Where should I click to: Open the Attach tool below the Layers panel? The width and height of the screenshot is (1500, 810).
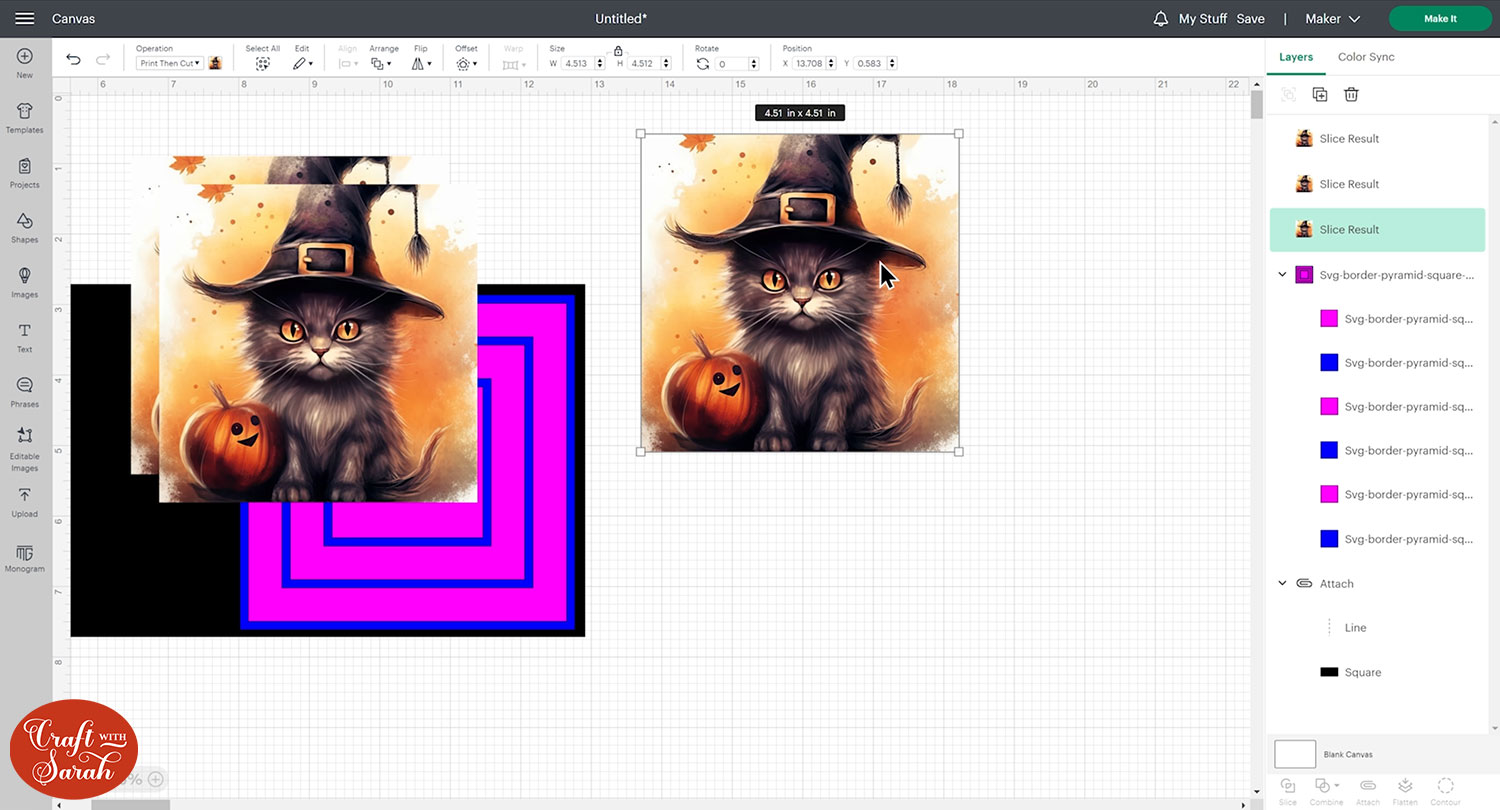1366,789
